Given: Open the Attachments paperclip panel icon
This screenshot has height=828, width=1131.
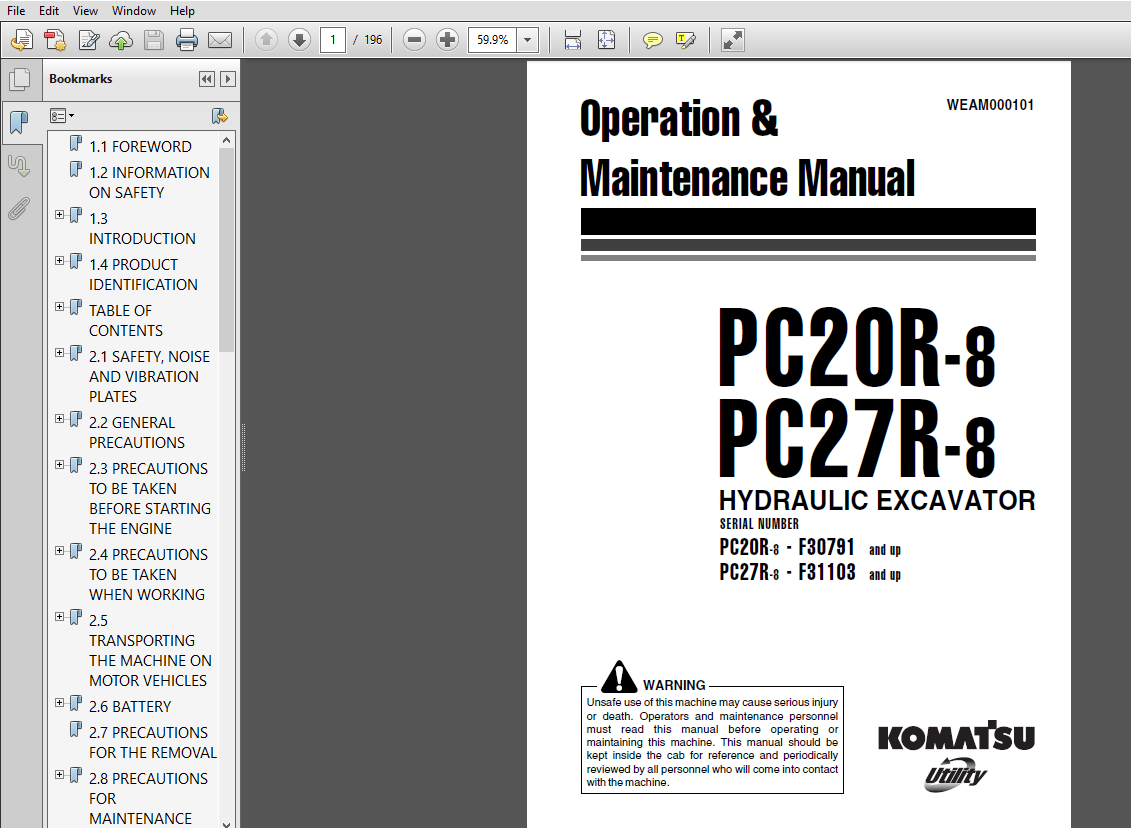Looking at the screenshot, I should 19,209.
